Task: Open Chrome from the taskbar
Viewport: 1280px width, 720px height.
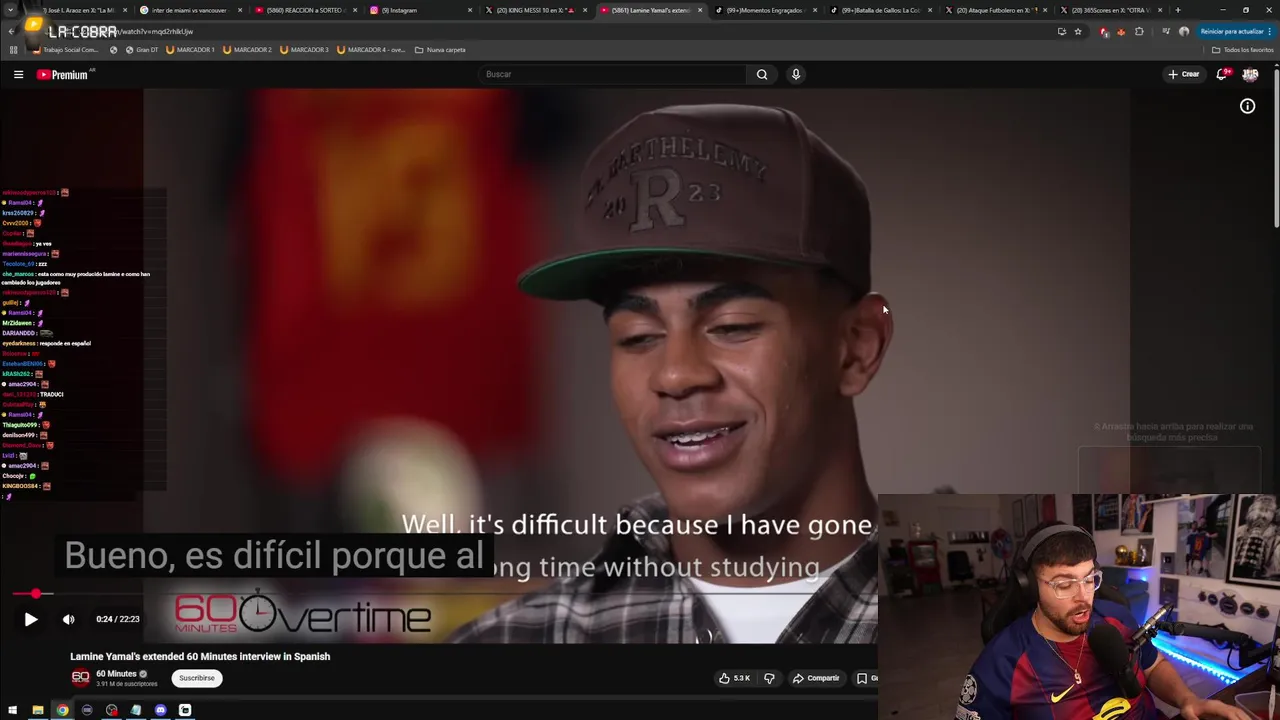Action: pyautogui.click(x=62, y=710)
